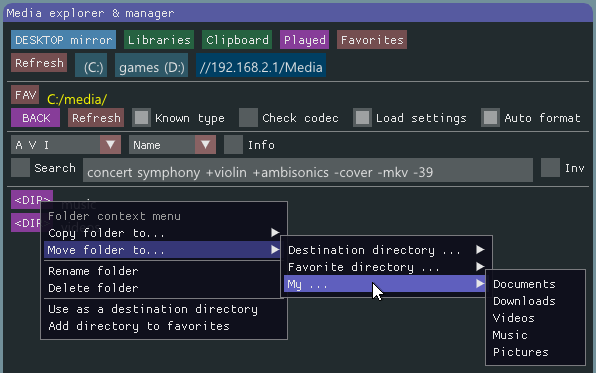Tick the Info checkbox
This screenshot has width=596, height=373.
(233, 145)
